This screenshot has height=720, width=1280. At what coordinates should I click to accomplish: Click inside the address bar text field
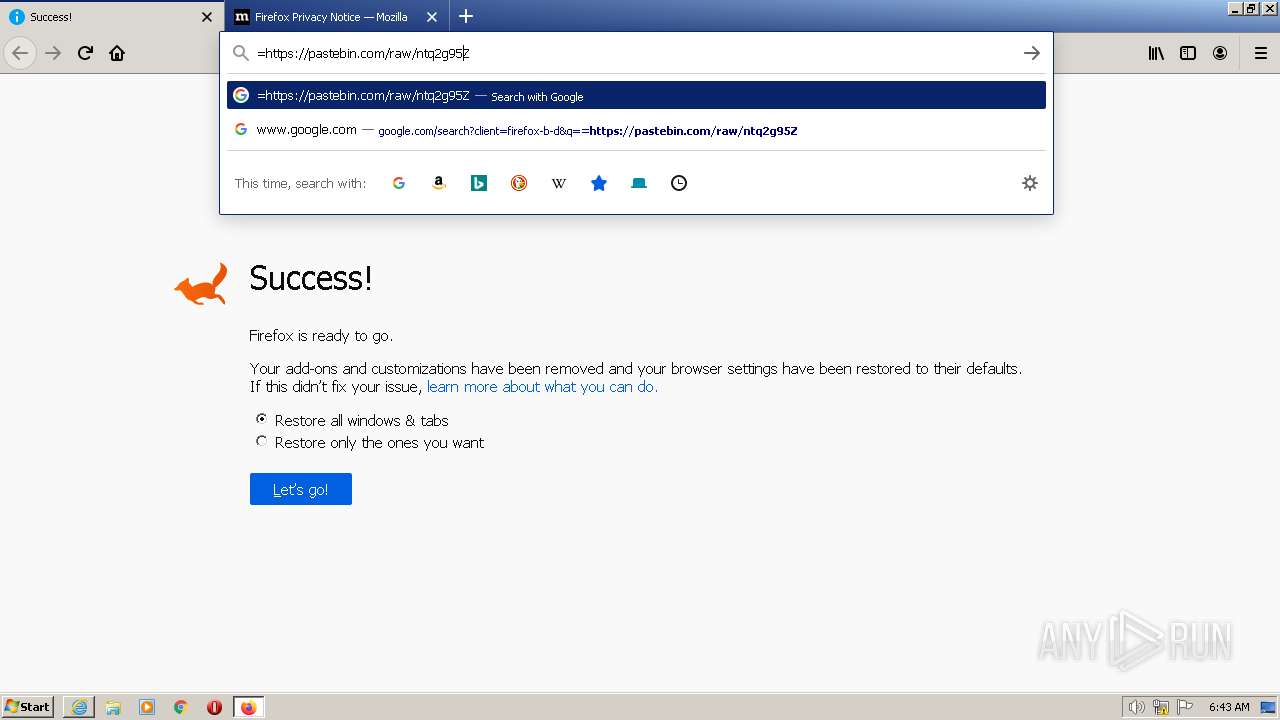tap(634, 53)
